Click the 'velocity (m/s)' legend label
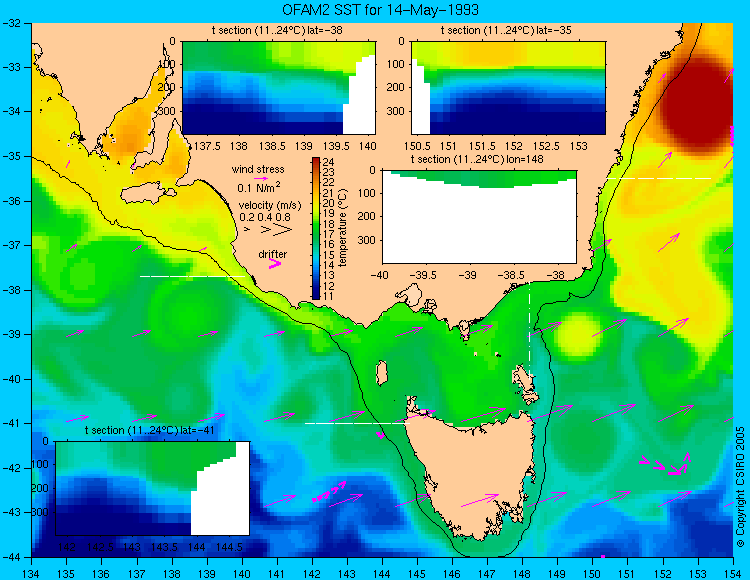This screenshot has height=580, width=750. 270,206
